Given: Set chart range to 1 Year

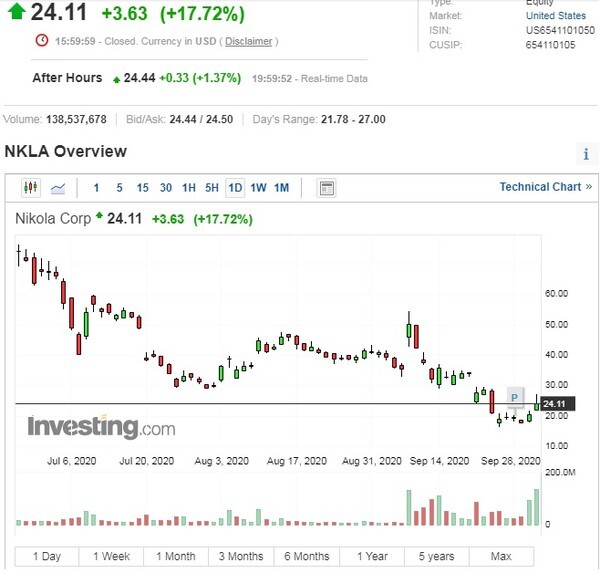Looking at the screenshot, I should [372, 556].
